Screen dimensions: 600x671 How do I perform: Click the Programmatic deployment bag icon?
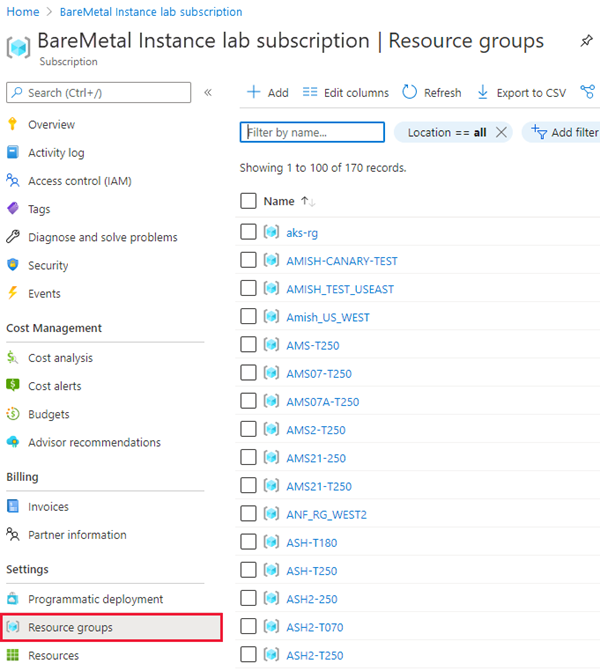click(x=13, y=598)
